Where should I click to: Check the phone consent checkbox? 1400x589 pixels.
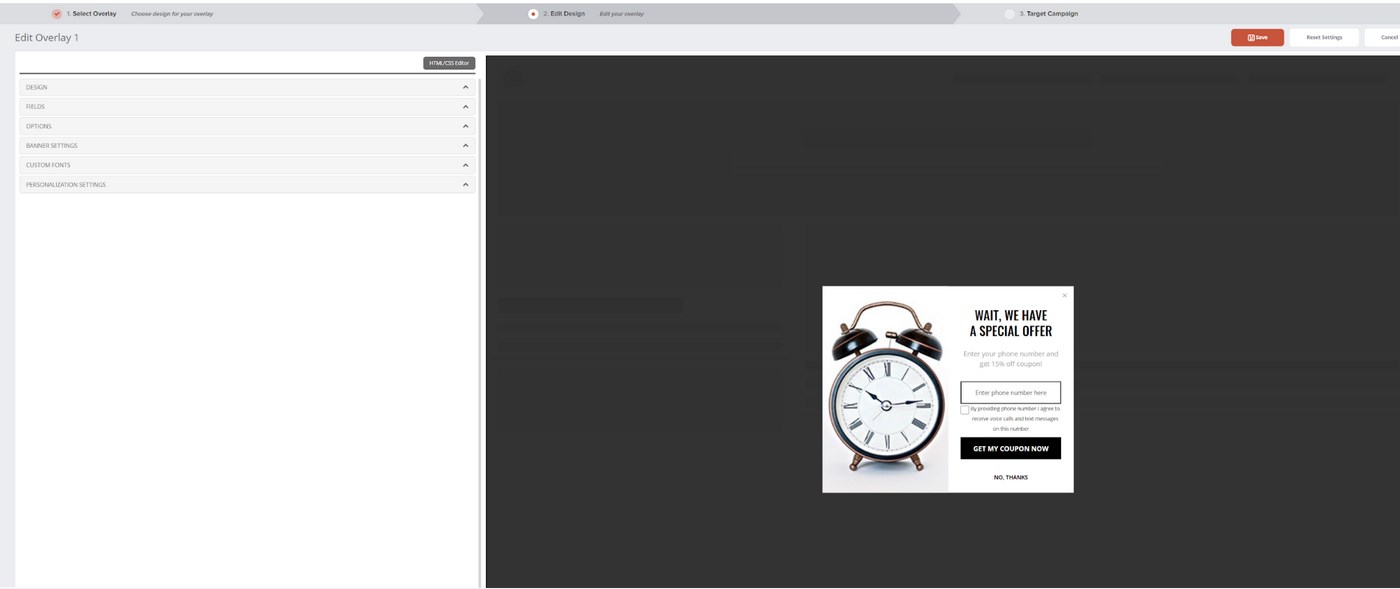(x=965, y=410)
